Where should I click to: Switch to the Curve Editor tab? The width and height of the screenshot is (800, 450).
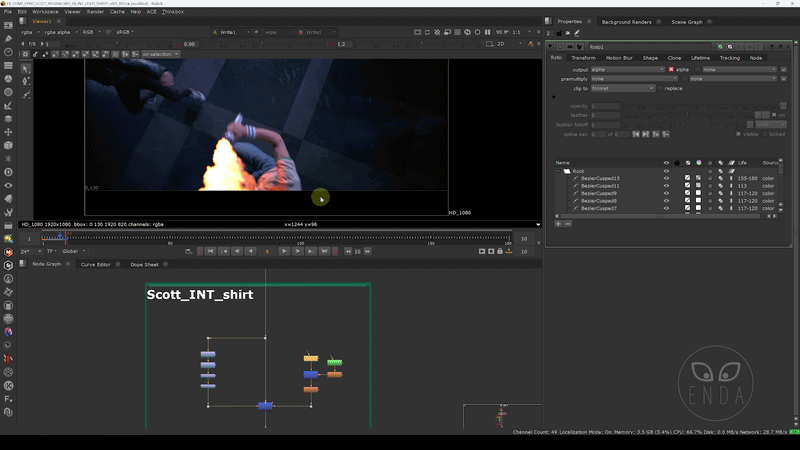point(95,264)
